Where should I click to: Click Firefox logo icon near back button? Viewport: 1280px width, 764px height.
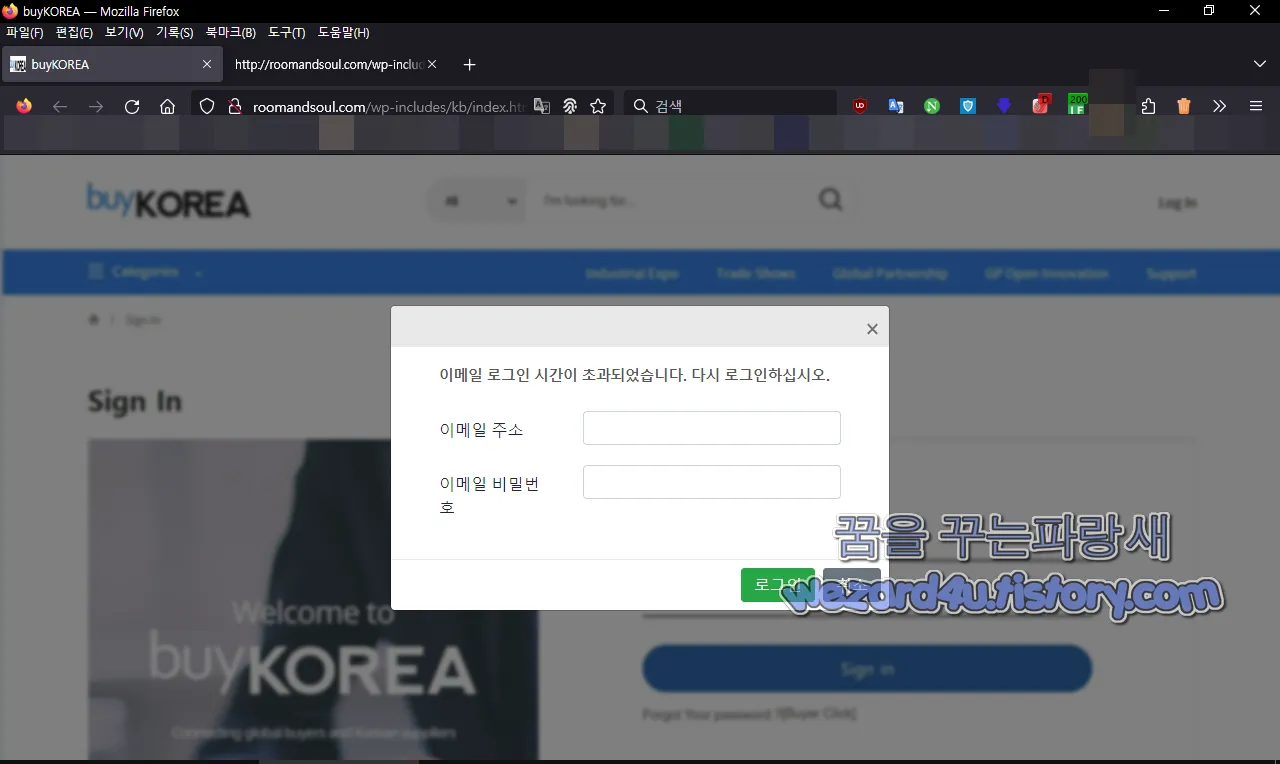(24, 106)
